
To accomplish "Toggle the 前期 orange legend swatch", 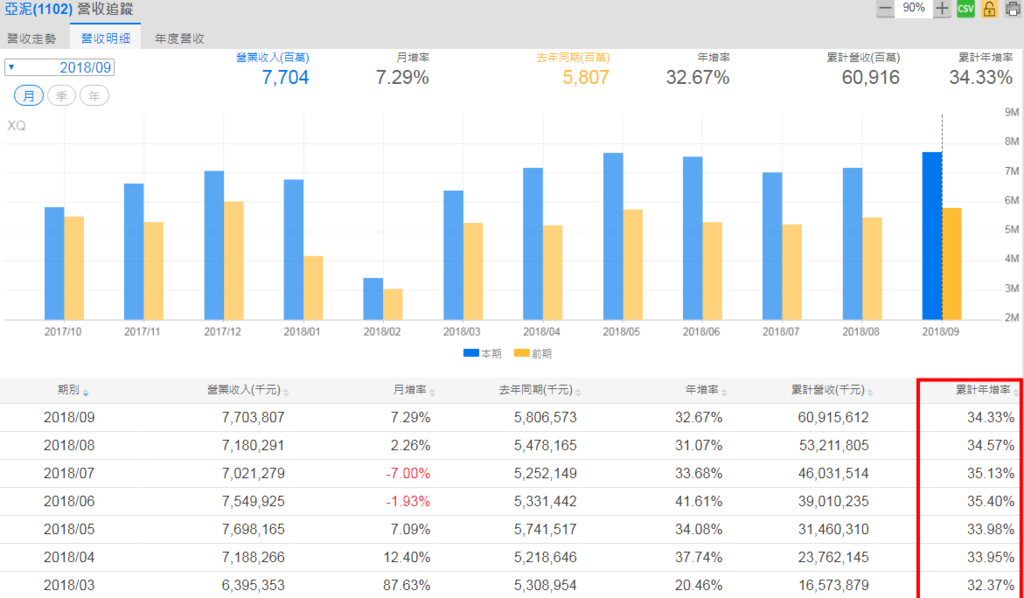I will tap(522, 353).
